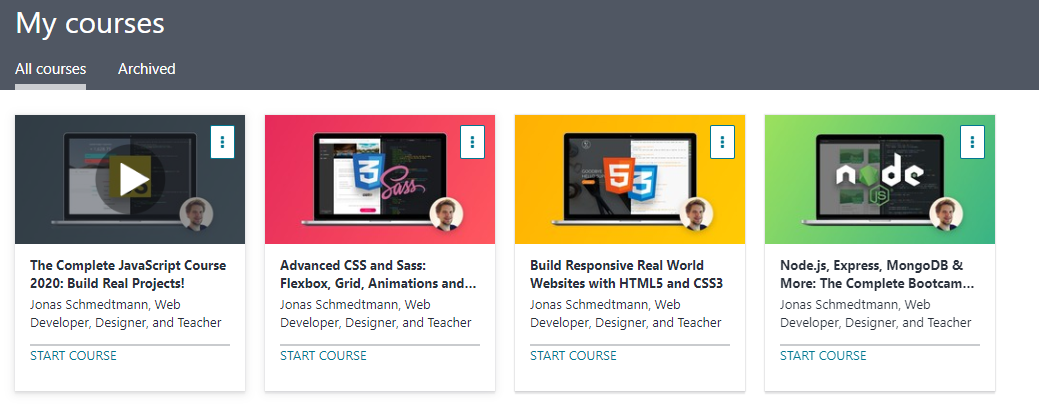
Task: Open the Advanced CSS and Sass course title
Action: (x=378, y=274)
